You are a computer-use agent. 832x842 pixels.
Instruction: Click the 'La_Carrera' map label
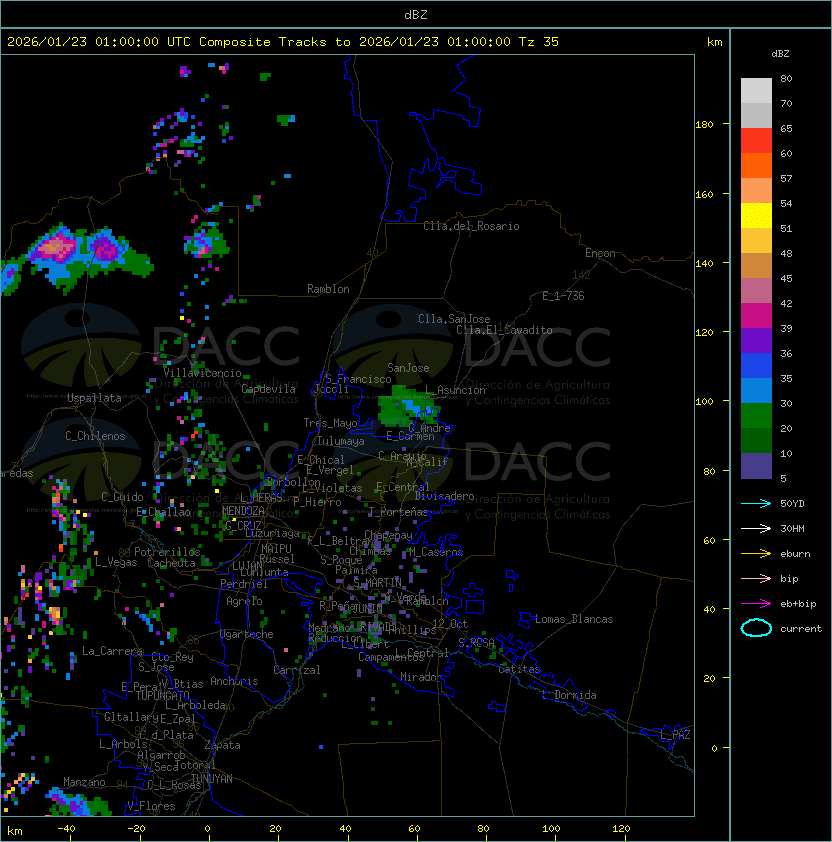click(x=112, y=651)
